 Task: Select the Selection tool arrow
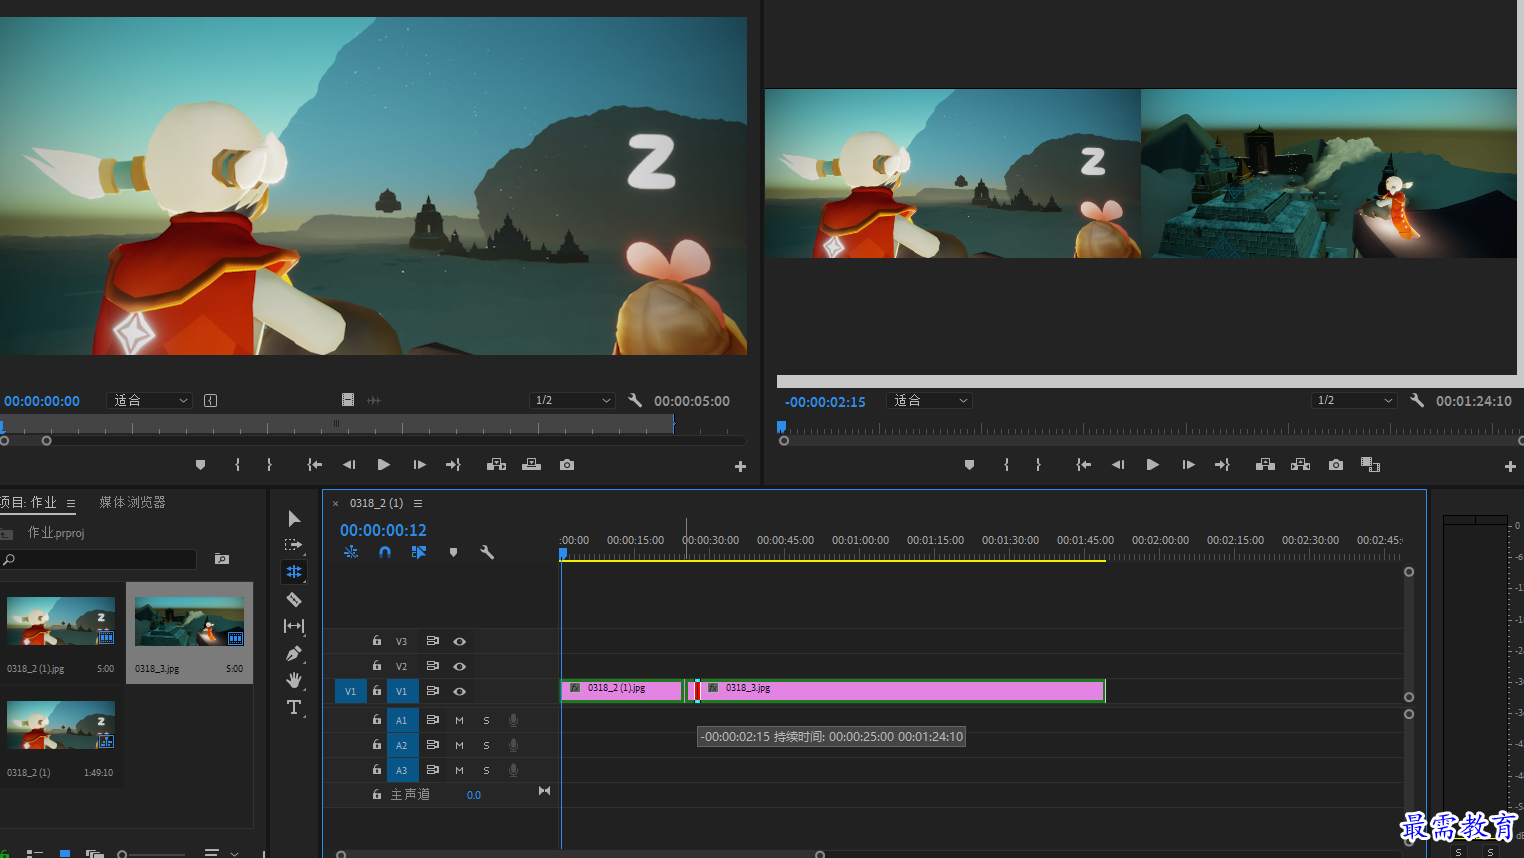pos(294,518)
